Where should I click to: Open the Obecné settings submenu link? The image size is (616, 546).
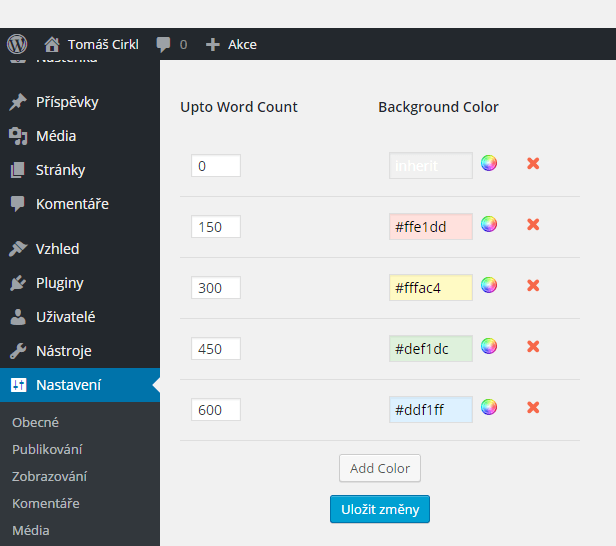[35, 423]
